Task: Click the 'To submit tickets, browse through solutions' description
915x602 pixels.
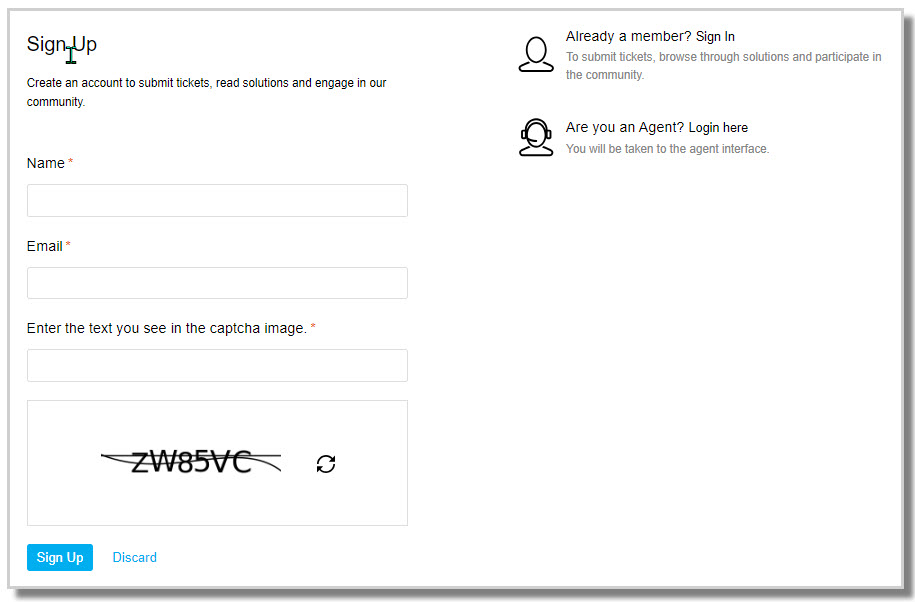Action: [x=724, y=66]
